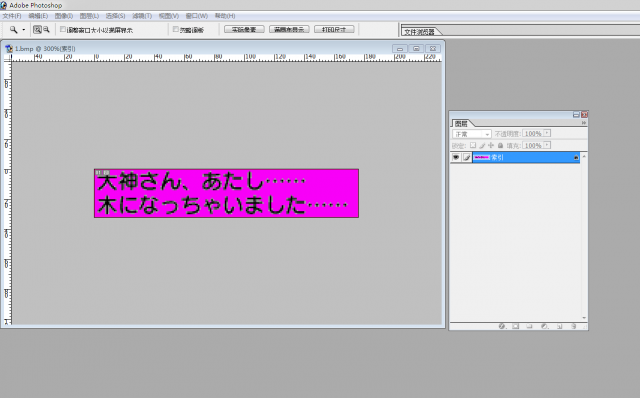The height and width of the screenshot is (398, 640).
Task: Toggle lock transparent pixels checkbox
Action: tap(473, 145)
